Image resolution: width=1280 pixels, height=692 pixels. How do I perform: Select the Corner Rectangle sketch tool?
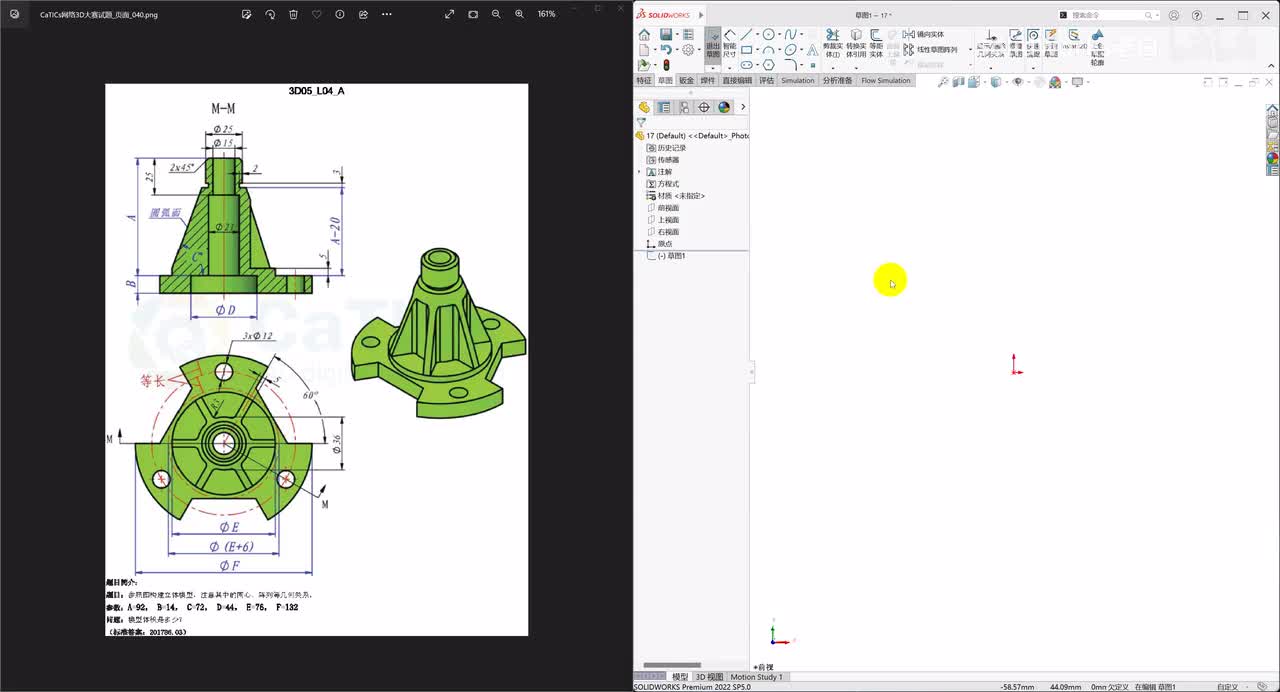pos(746,50)
